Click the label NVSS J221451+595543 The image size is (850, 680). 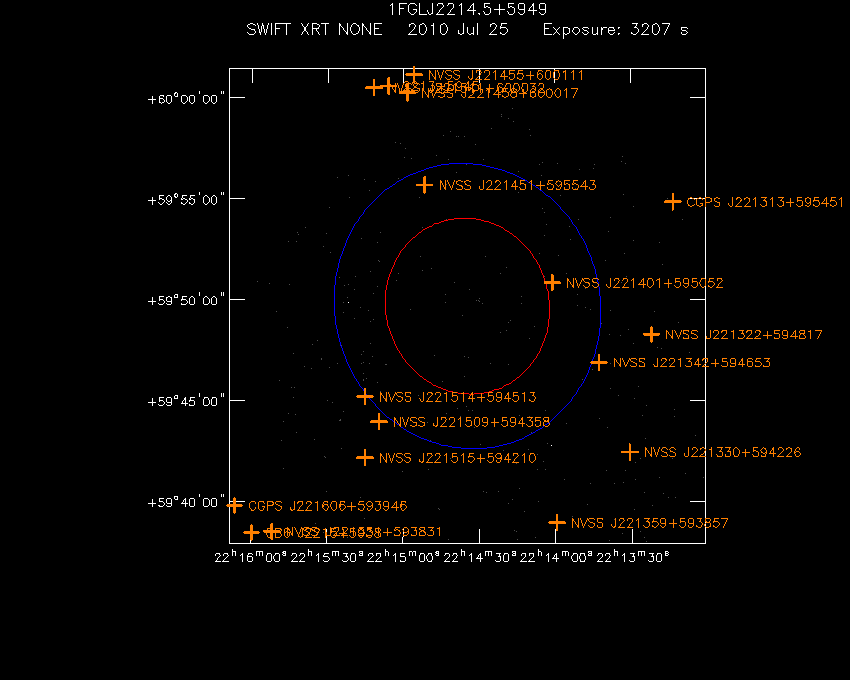(x=518, y=185)
